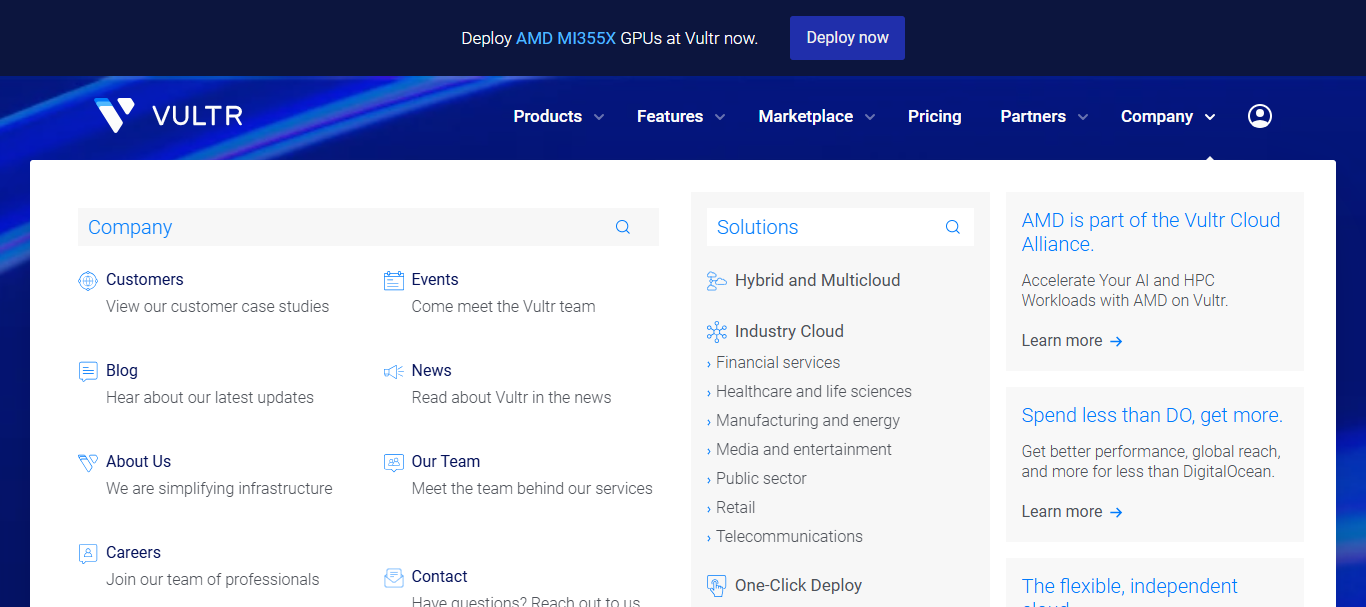Open the Features menu

click(x=670, y=116)
